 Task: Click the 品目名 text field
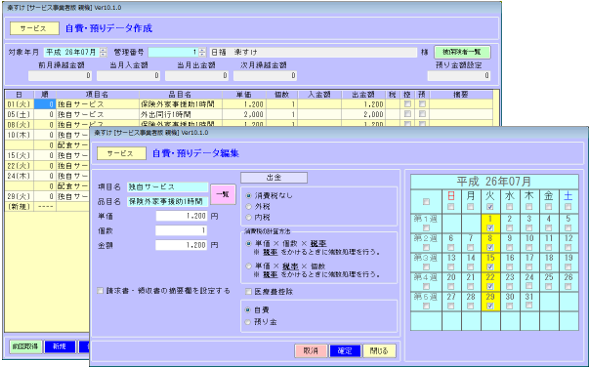pyautogui.click(x=167, y=202)
